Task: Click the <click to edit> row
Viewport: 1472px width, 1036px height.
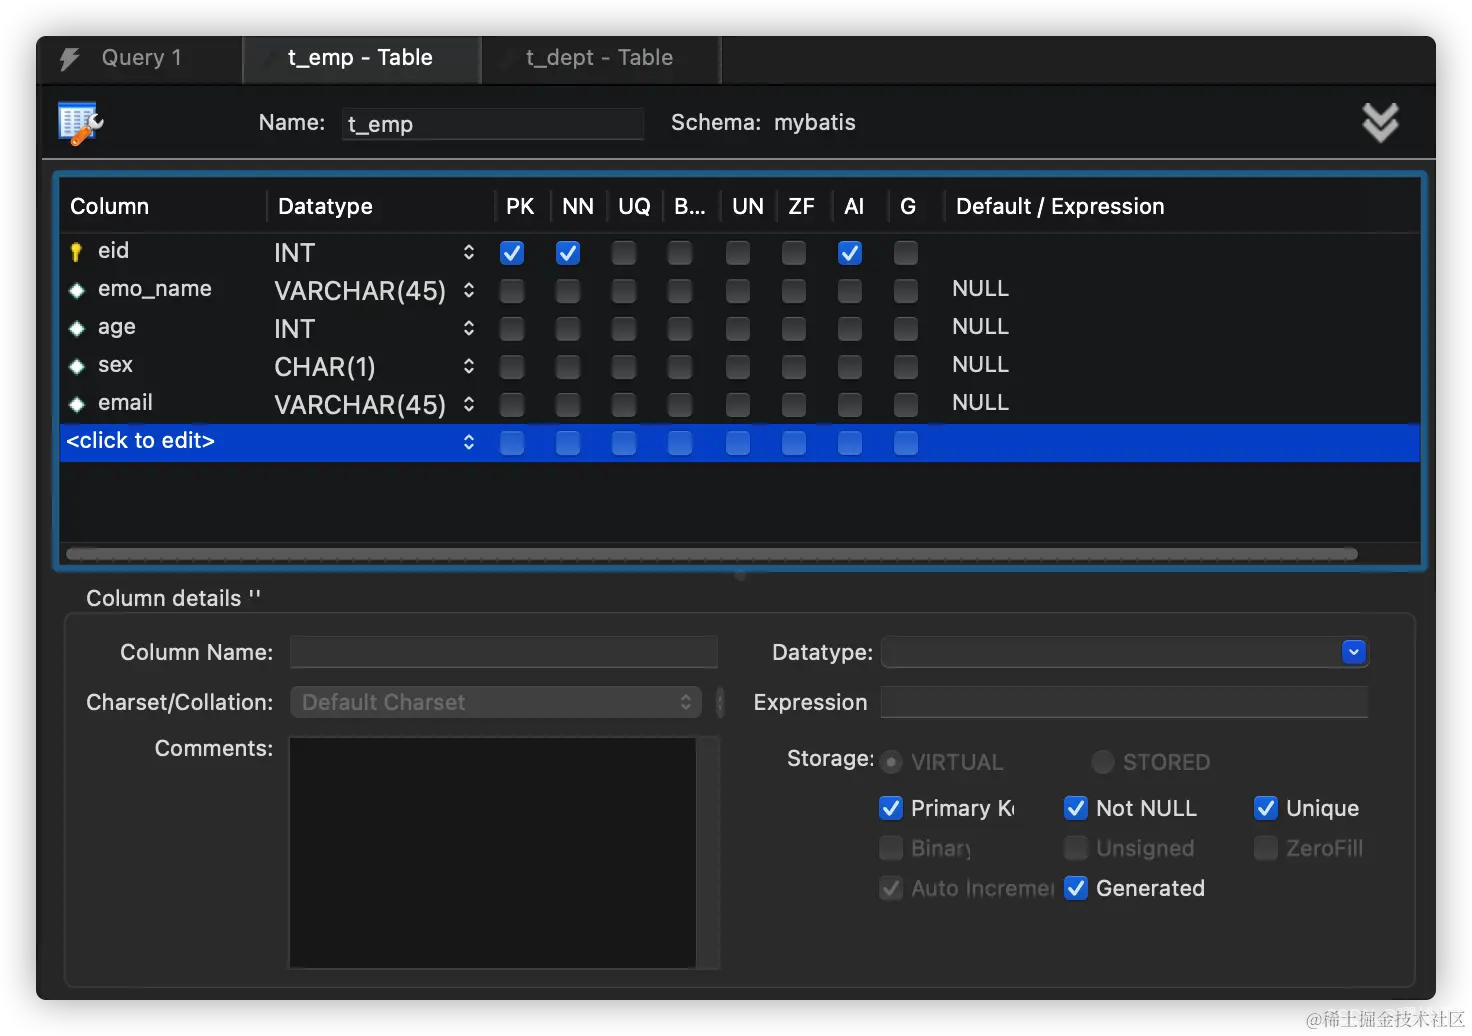Action: pos(740,442)
